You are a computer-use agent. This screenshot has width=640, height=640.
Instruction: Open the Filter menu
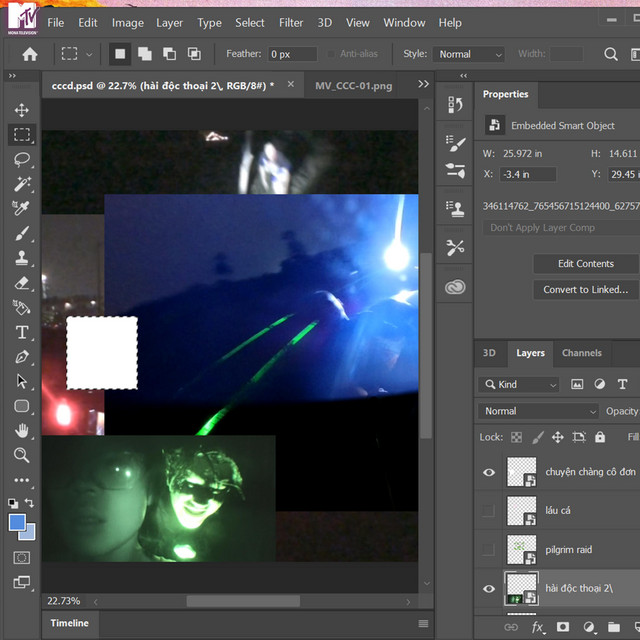(x=291, y=22)
